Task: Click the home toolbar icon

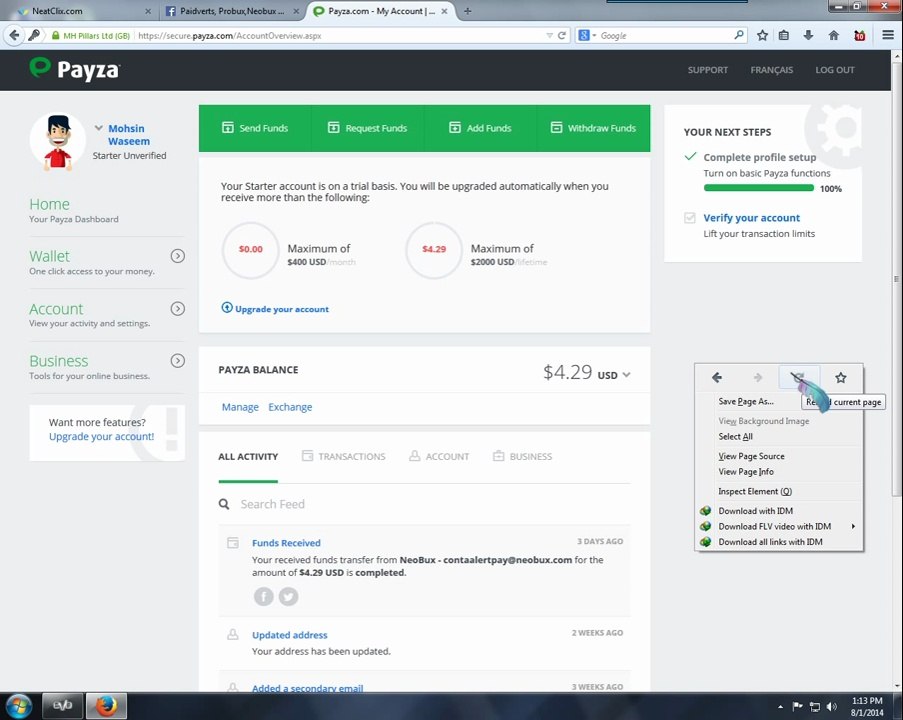Action: 833,35
